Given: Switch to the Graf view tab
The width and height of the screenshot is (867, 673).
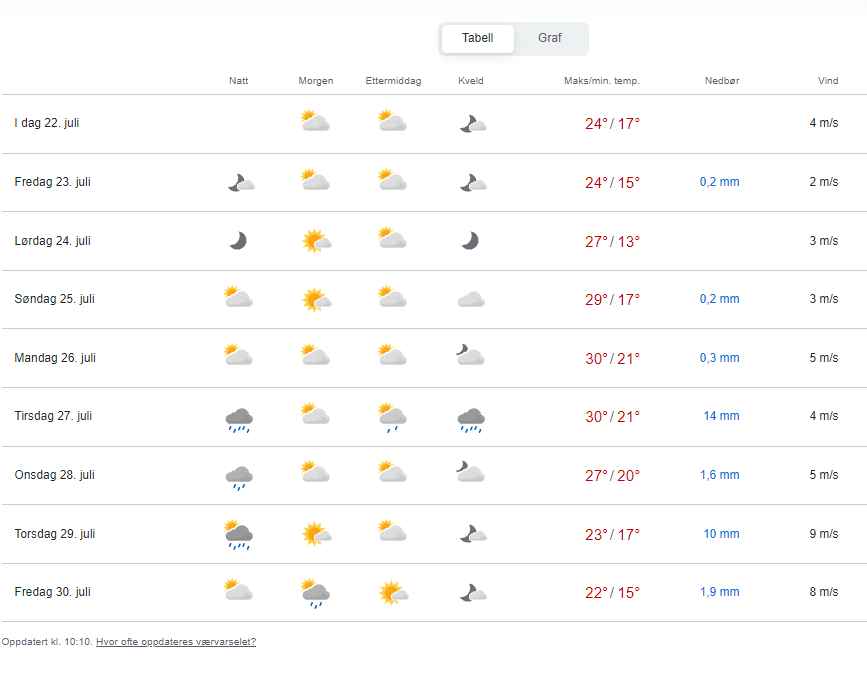Looking at the screenshot, I should click(549, 38).
